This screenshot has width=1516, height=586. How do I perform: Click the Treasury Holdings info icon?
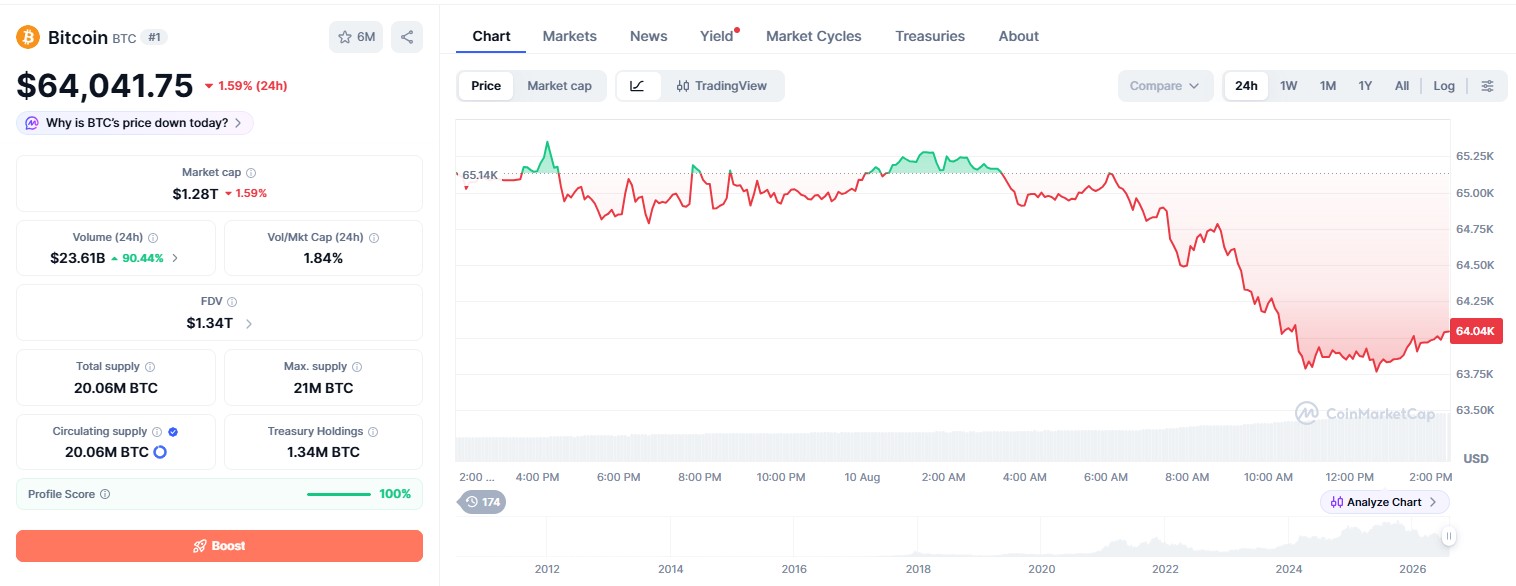point(373,432)
